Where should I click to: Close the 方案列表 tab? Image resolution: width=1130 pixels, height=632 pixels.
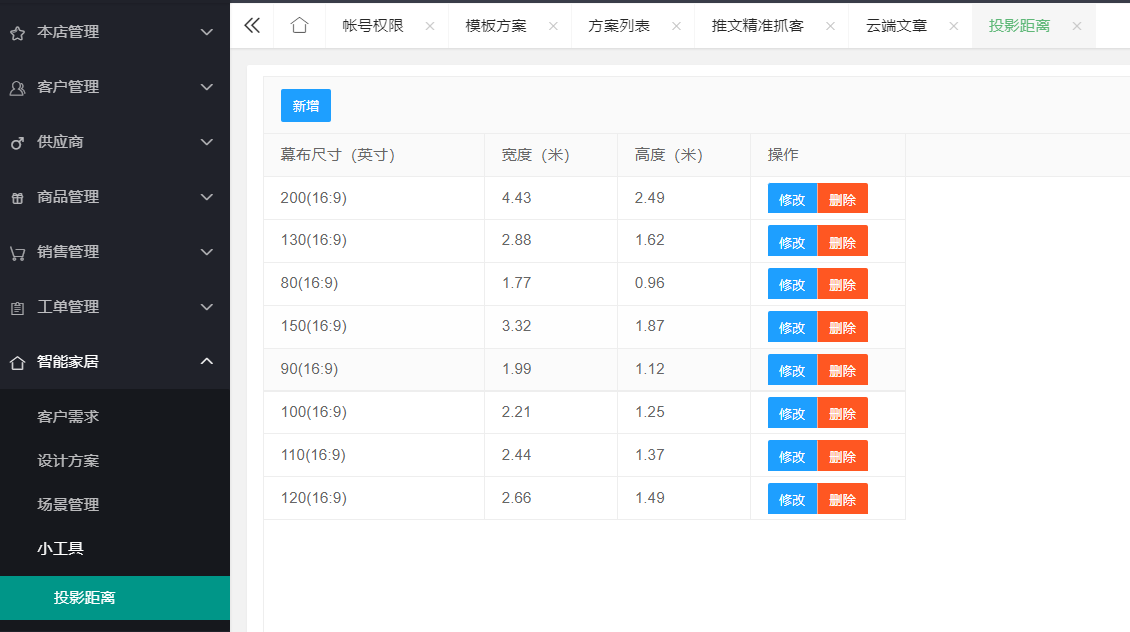point(676,26)
